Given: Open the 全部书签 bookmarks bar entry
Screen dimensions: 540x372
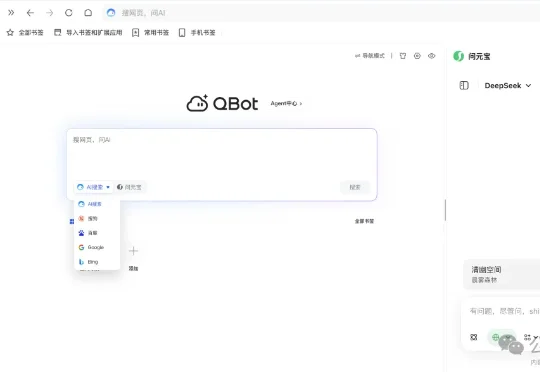Looking at the screenshot, I should [25, 32].
